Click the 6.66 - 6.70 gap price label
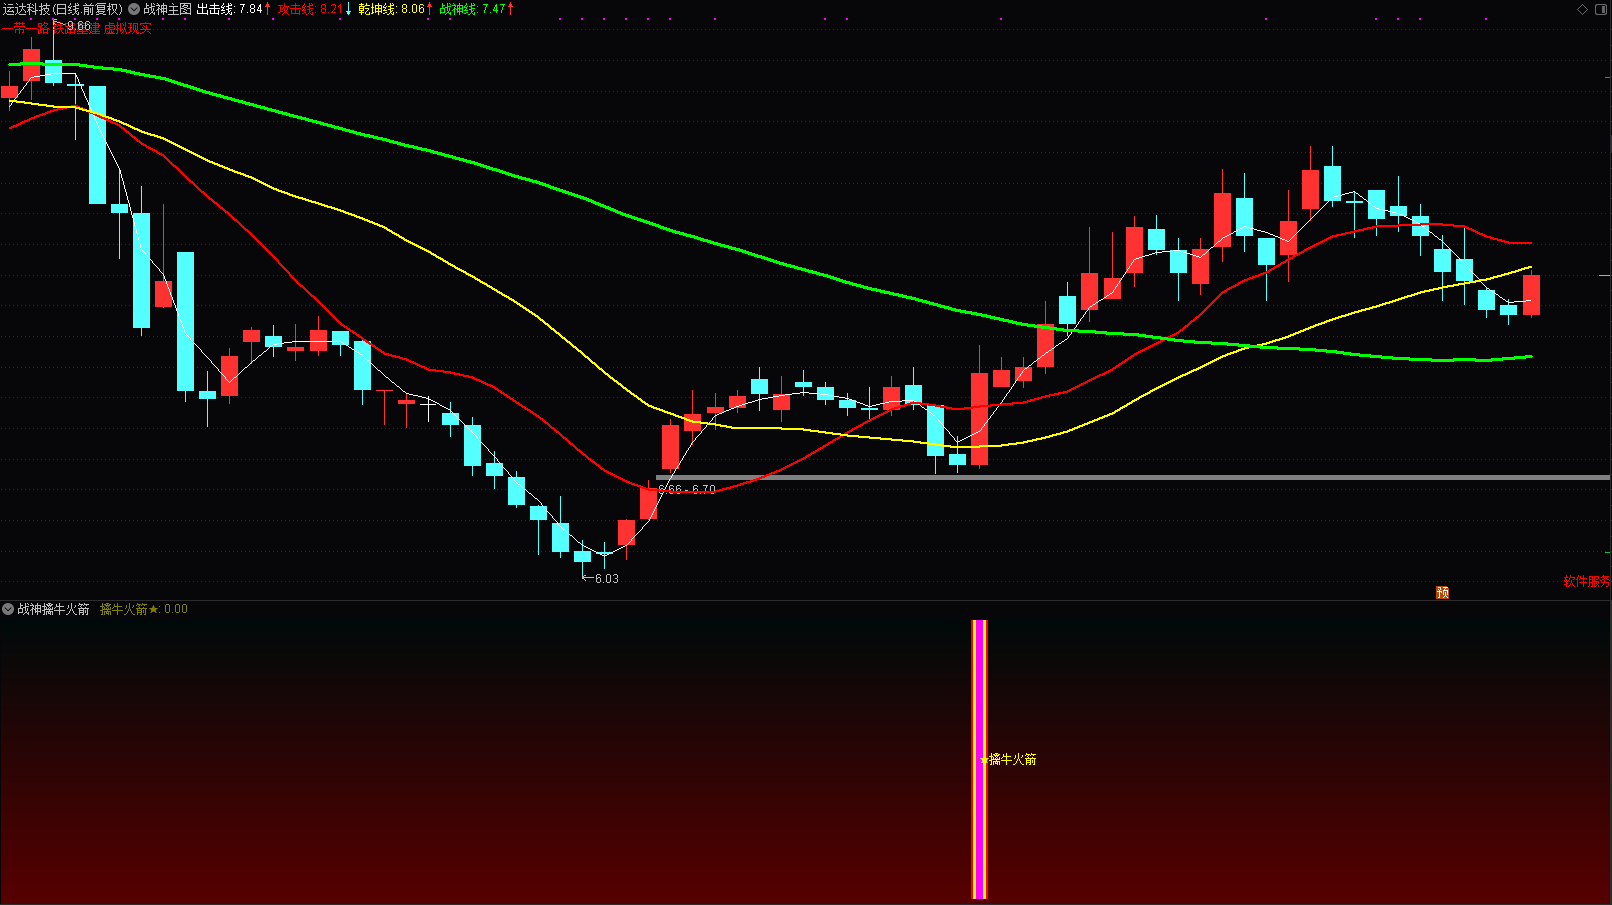 (x=687, y=489)
